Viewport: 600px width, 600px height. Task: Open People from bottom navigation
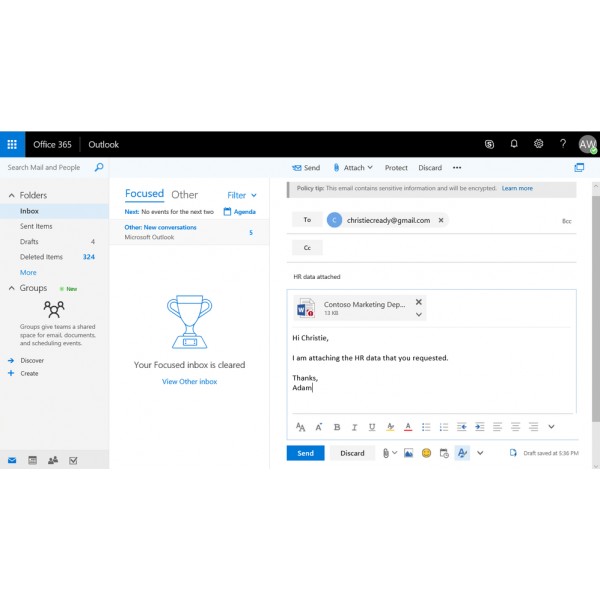click(x=52, y=460)
